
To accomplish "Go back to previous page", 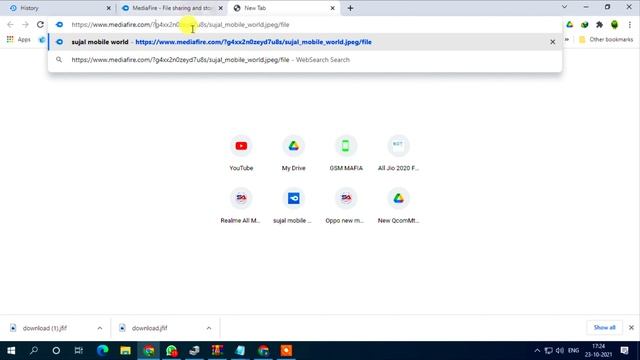I will pyautogui.click(x=11, y=24).
